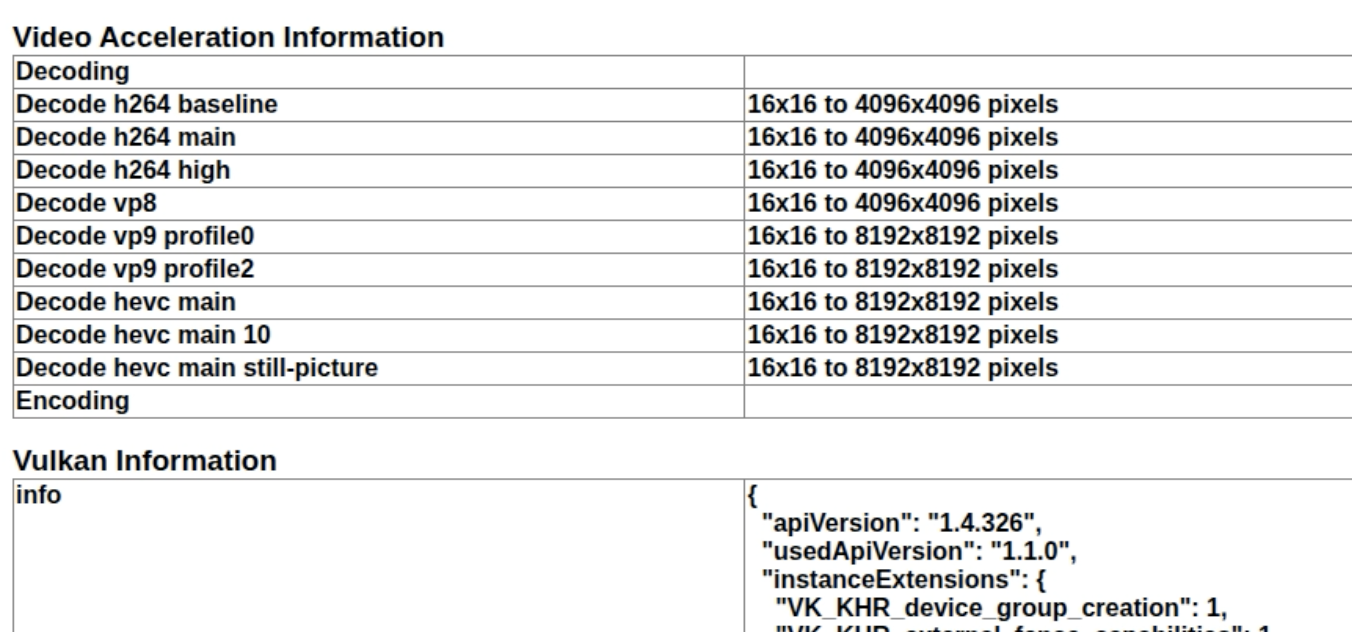The height and width of the screenshot is (632, 1352).
Task: Click the Decode hevc main still-picture label
Action: (x=197, y=368)
